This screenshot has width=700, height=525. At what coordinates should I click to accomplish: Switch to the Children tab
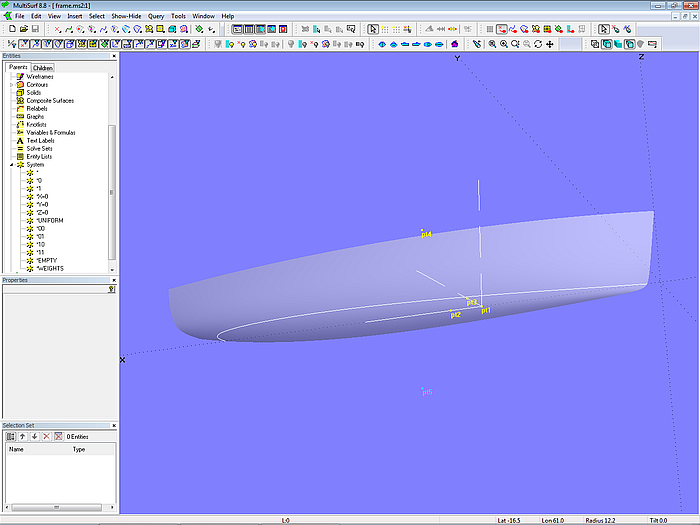43,67
